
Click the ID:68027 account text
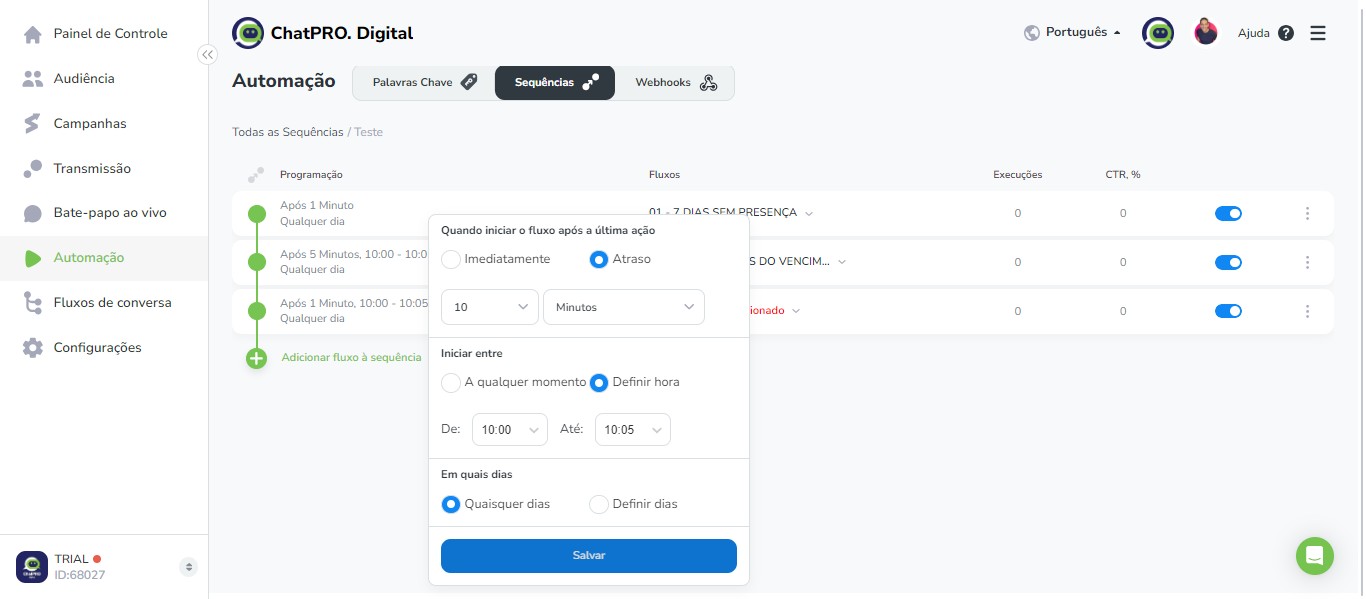pyautogui.click(x=80, y=575)
